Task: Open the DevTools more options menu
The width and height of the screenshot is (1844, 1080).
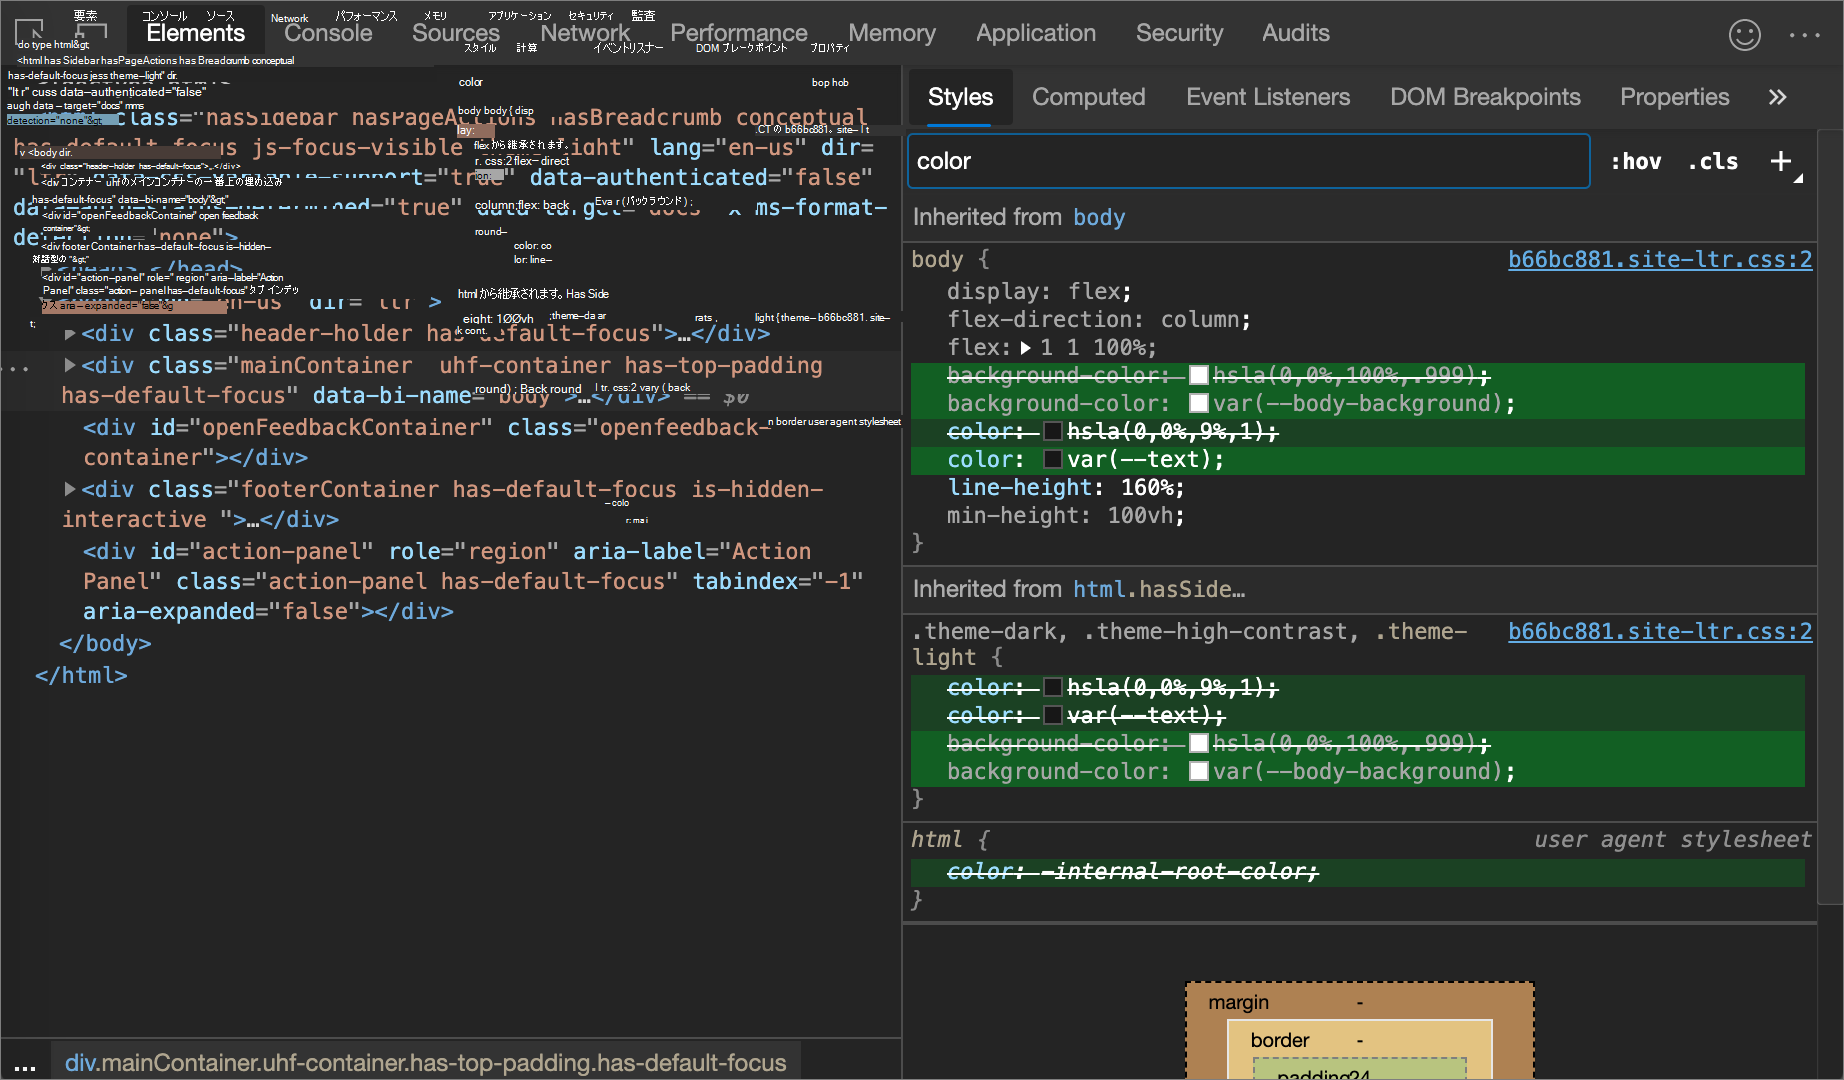Action: coord(1804,35)
